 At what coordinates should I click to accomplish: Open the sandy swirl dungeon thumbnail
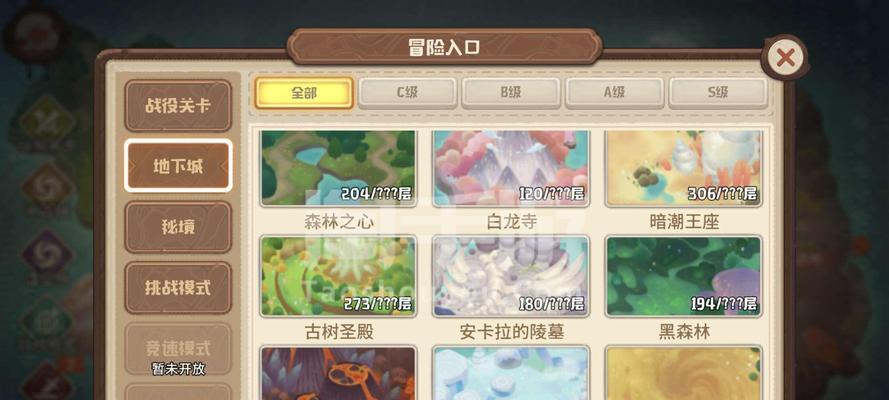684,373
